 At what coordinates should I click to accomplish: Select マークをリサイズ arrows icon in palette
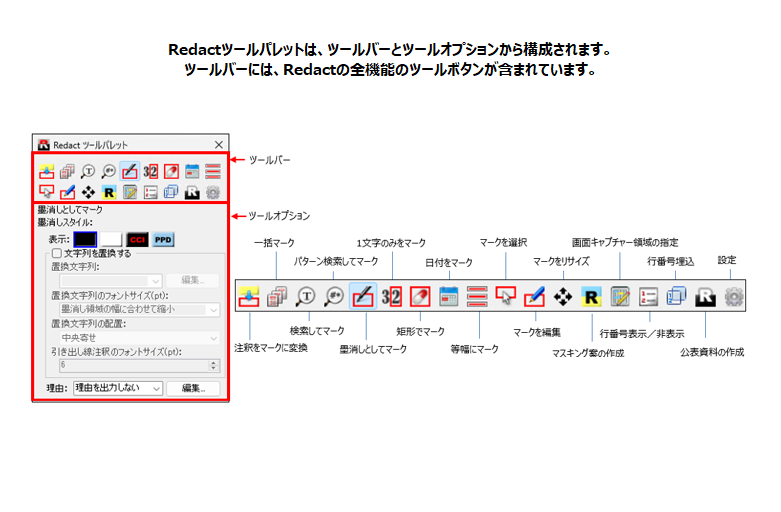(x=88, y=192)
